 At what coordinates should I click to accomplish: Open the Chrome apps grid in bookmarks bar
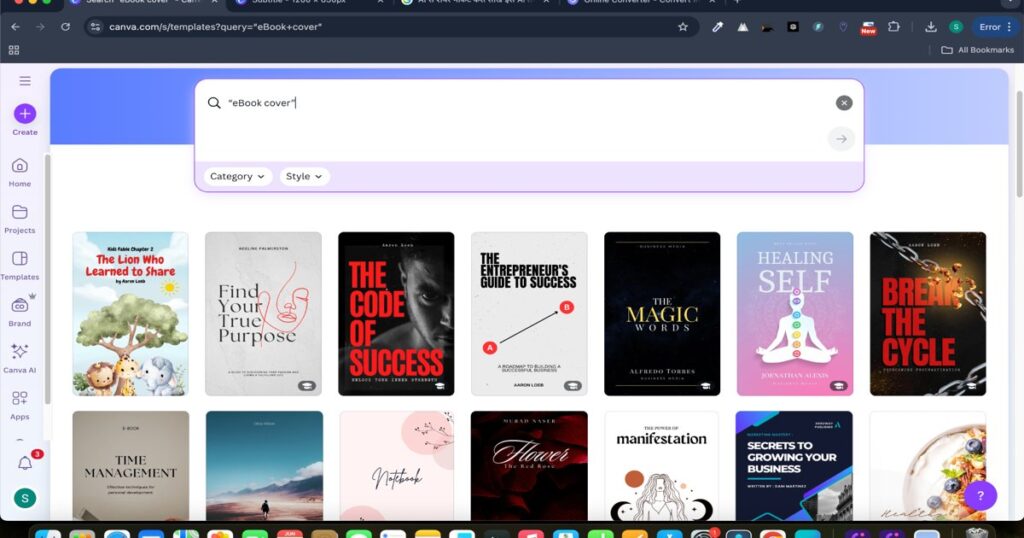coord(14,50)
